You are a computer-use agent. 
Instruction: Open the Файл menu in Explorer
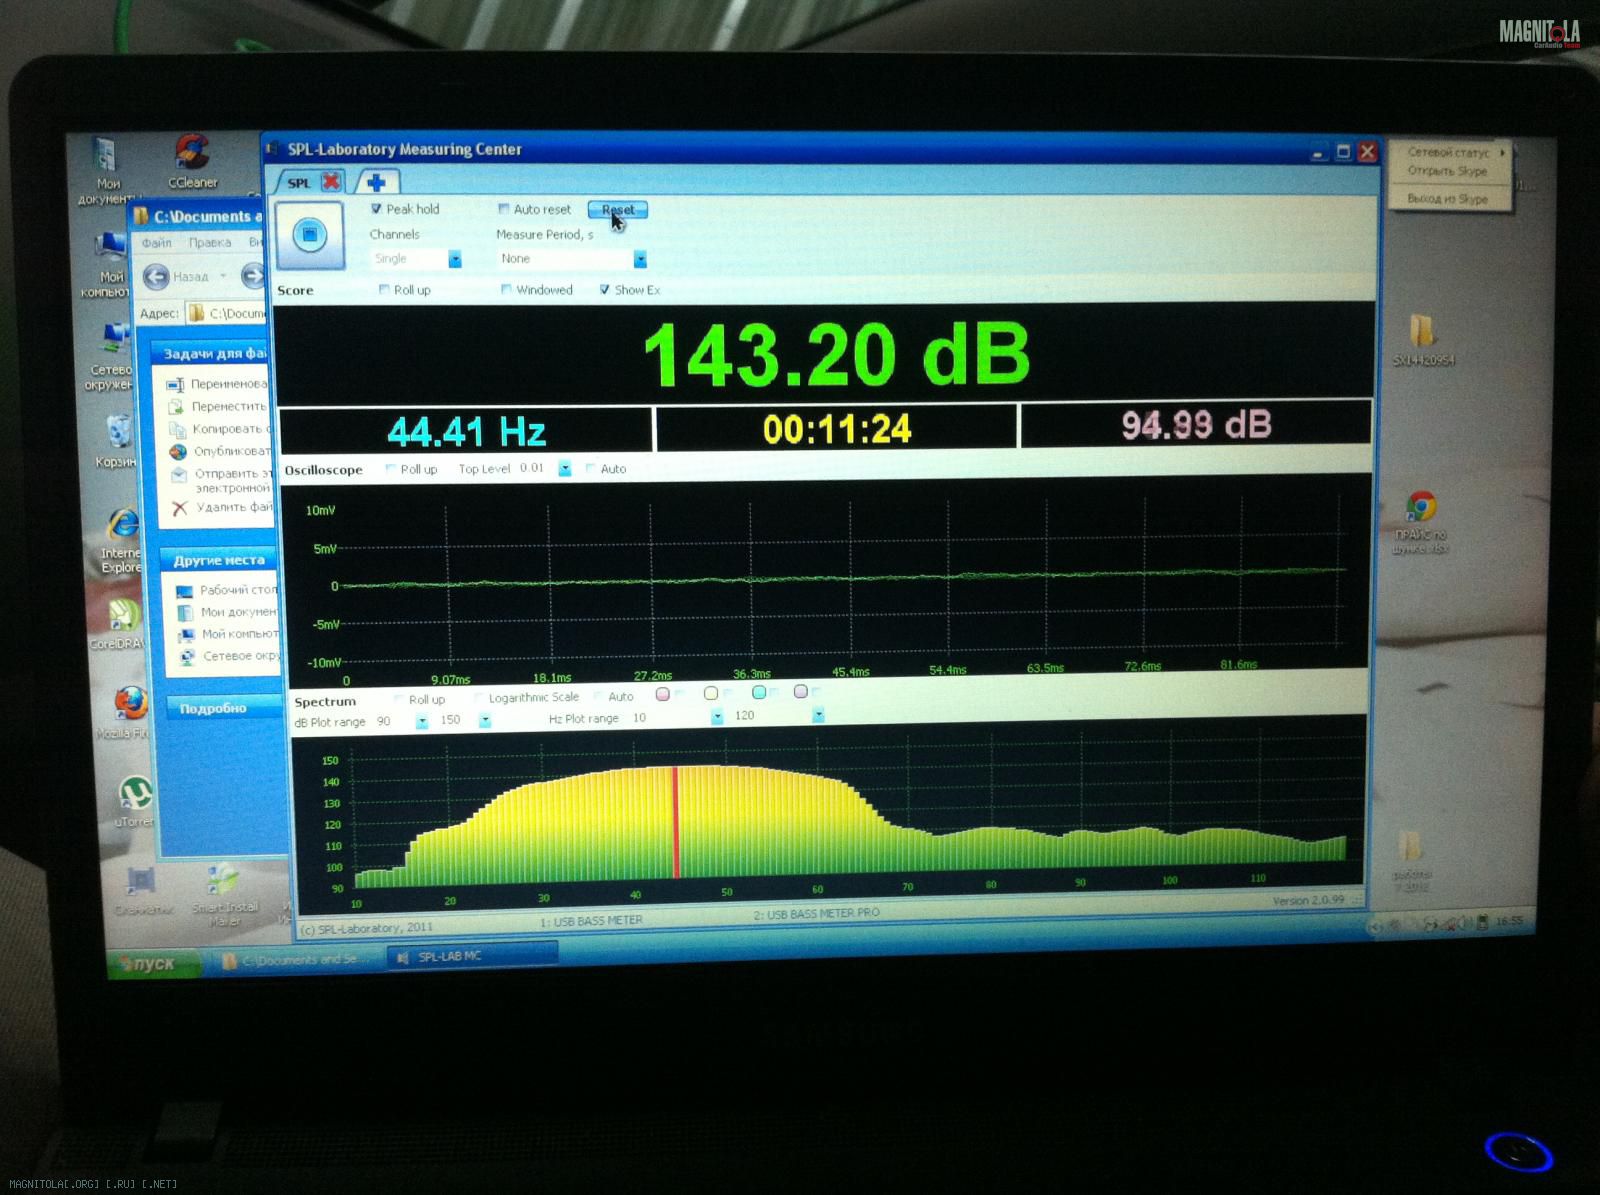[156, 243]
